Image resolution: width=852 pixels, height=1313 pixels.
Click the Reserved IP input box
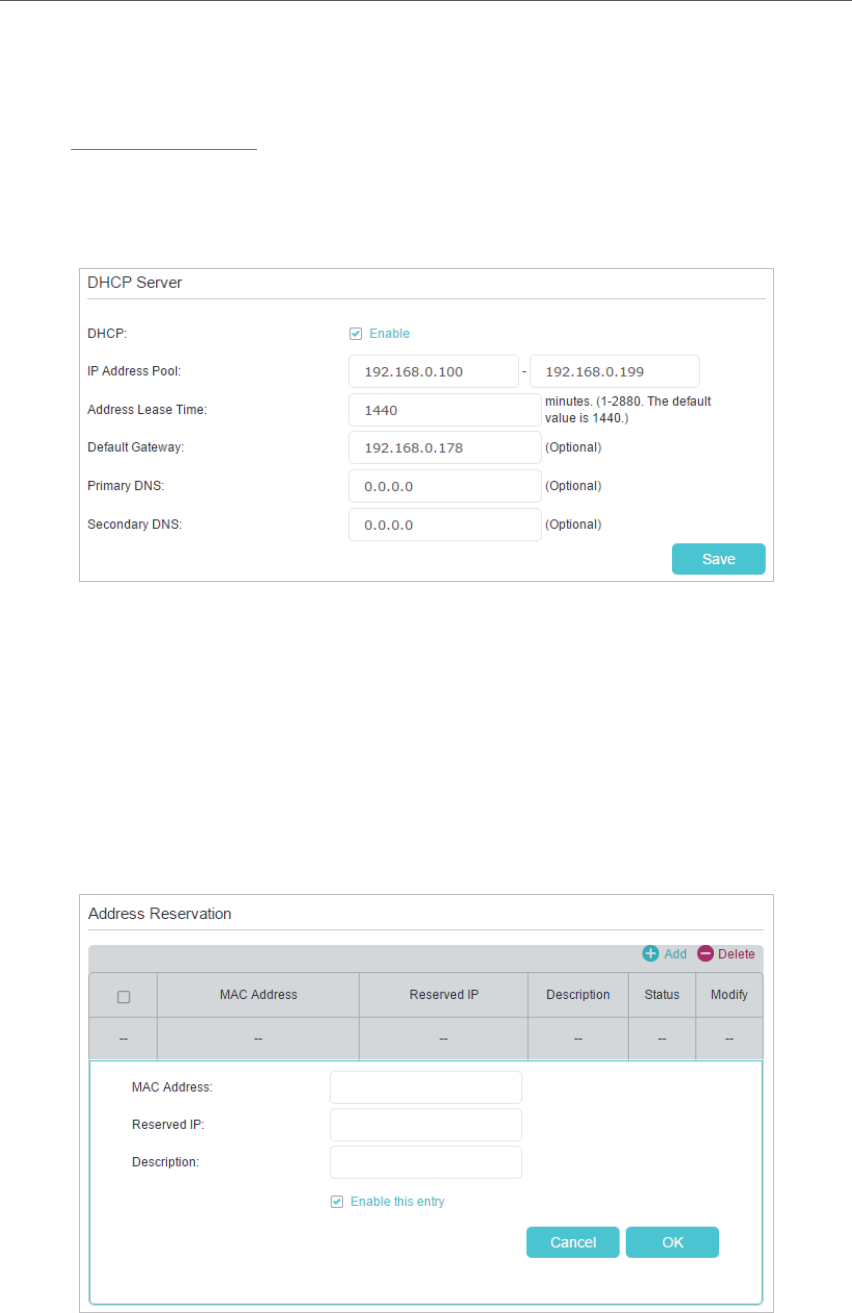(x=426, y=1125)
